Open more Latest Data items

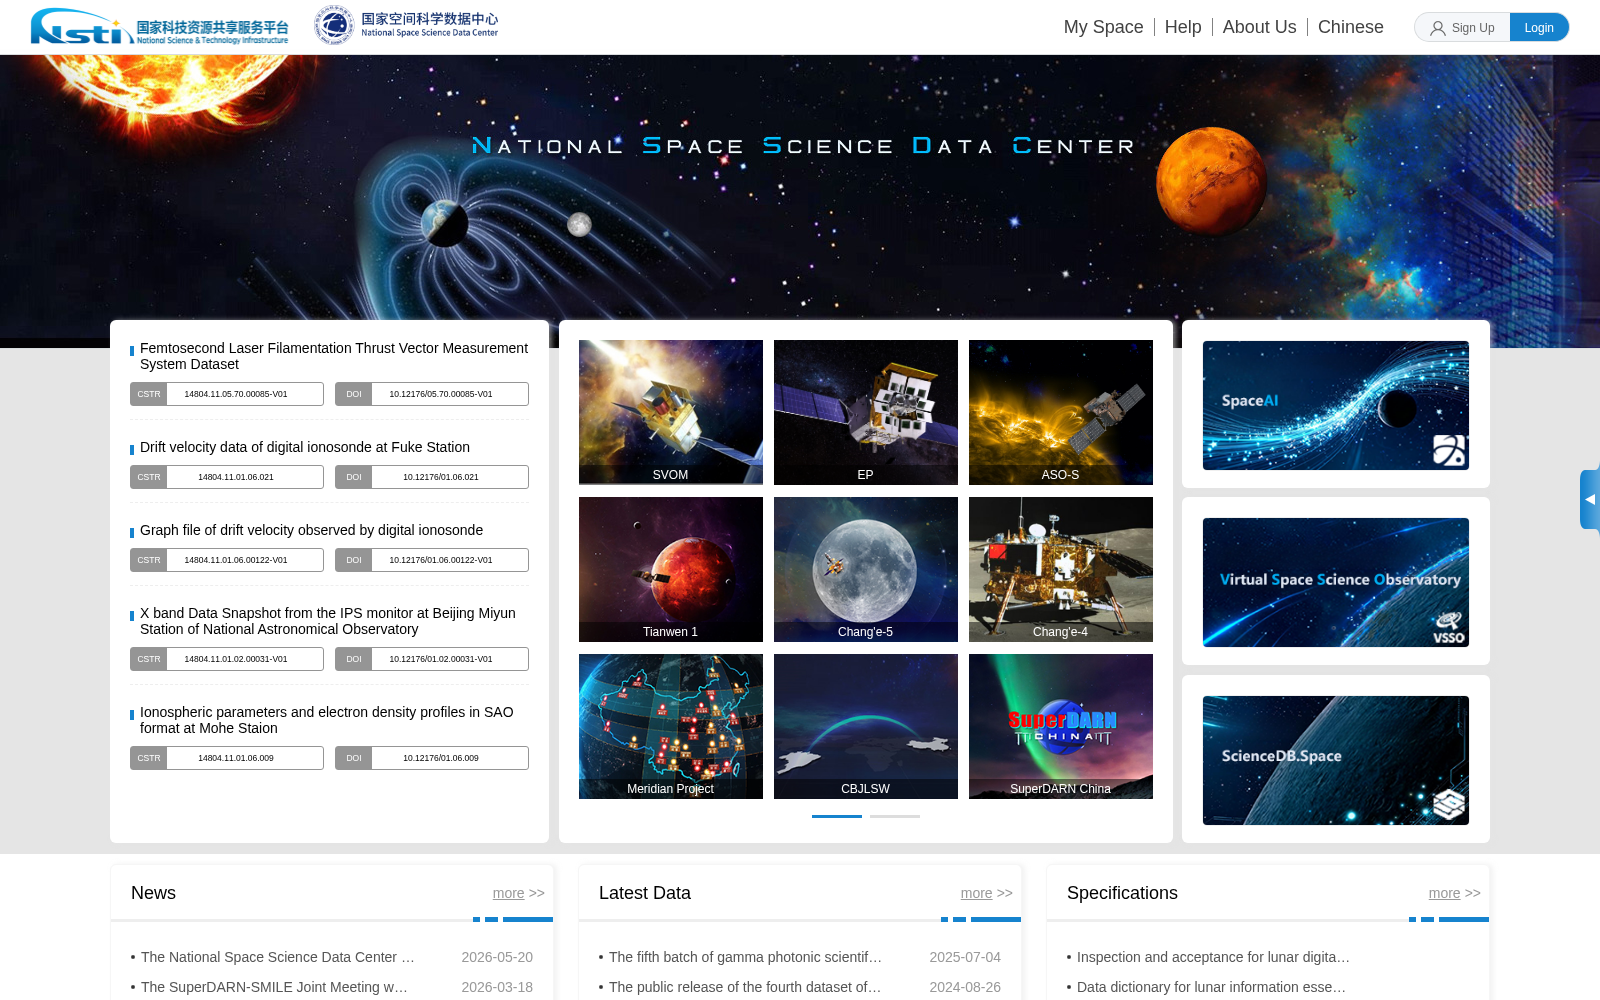point(986,893)
